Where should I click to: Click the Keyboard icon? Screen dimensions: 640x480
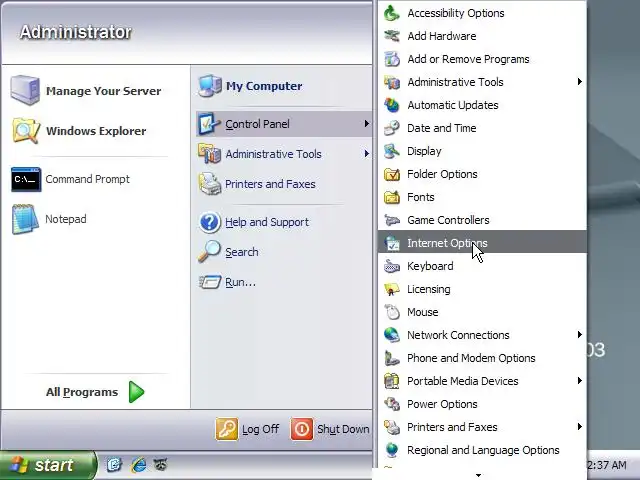[392, 266]
